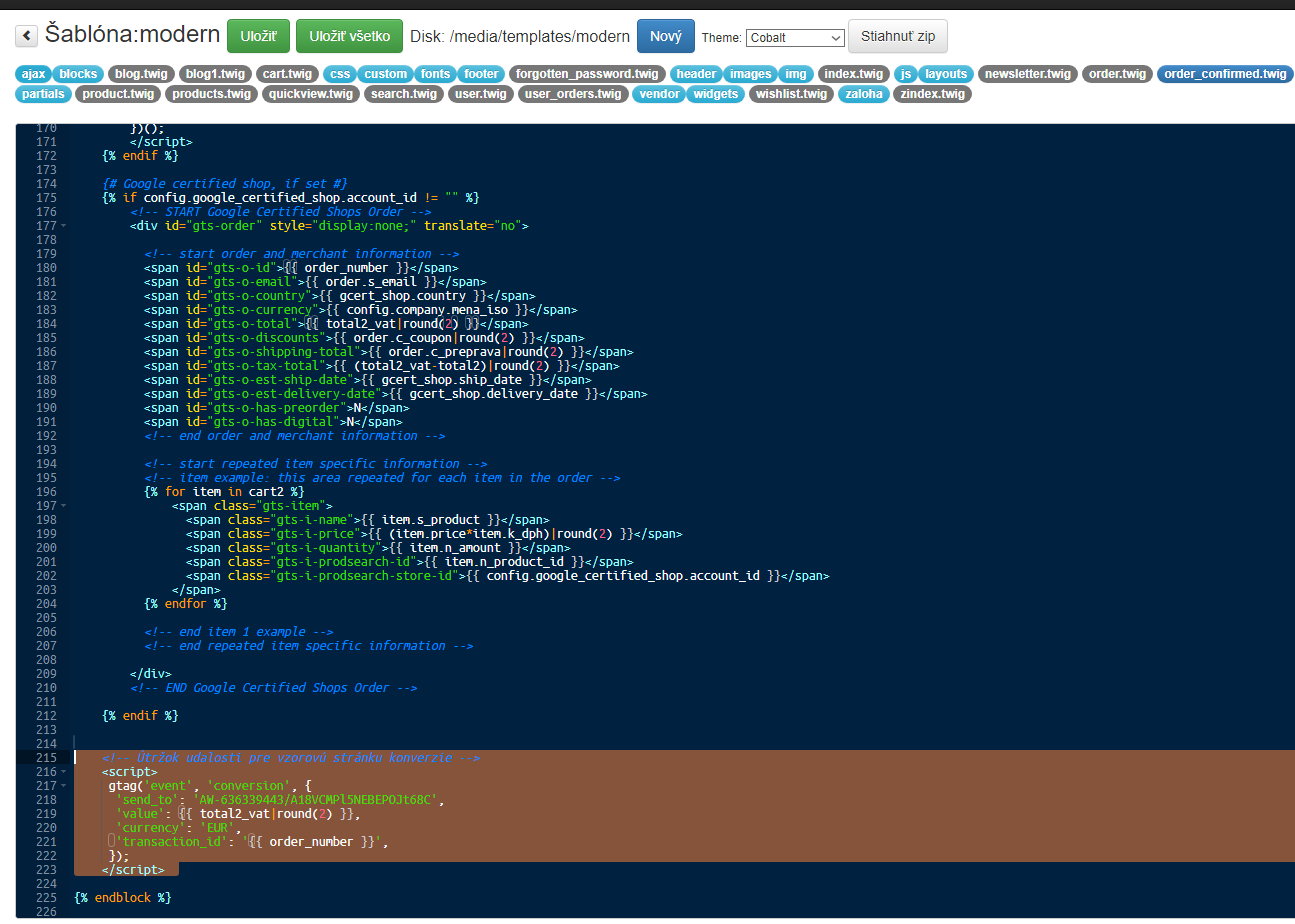
Task: Open the blog1.twig file
Action: point(215,74)
